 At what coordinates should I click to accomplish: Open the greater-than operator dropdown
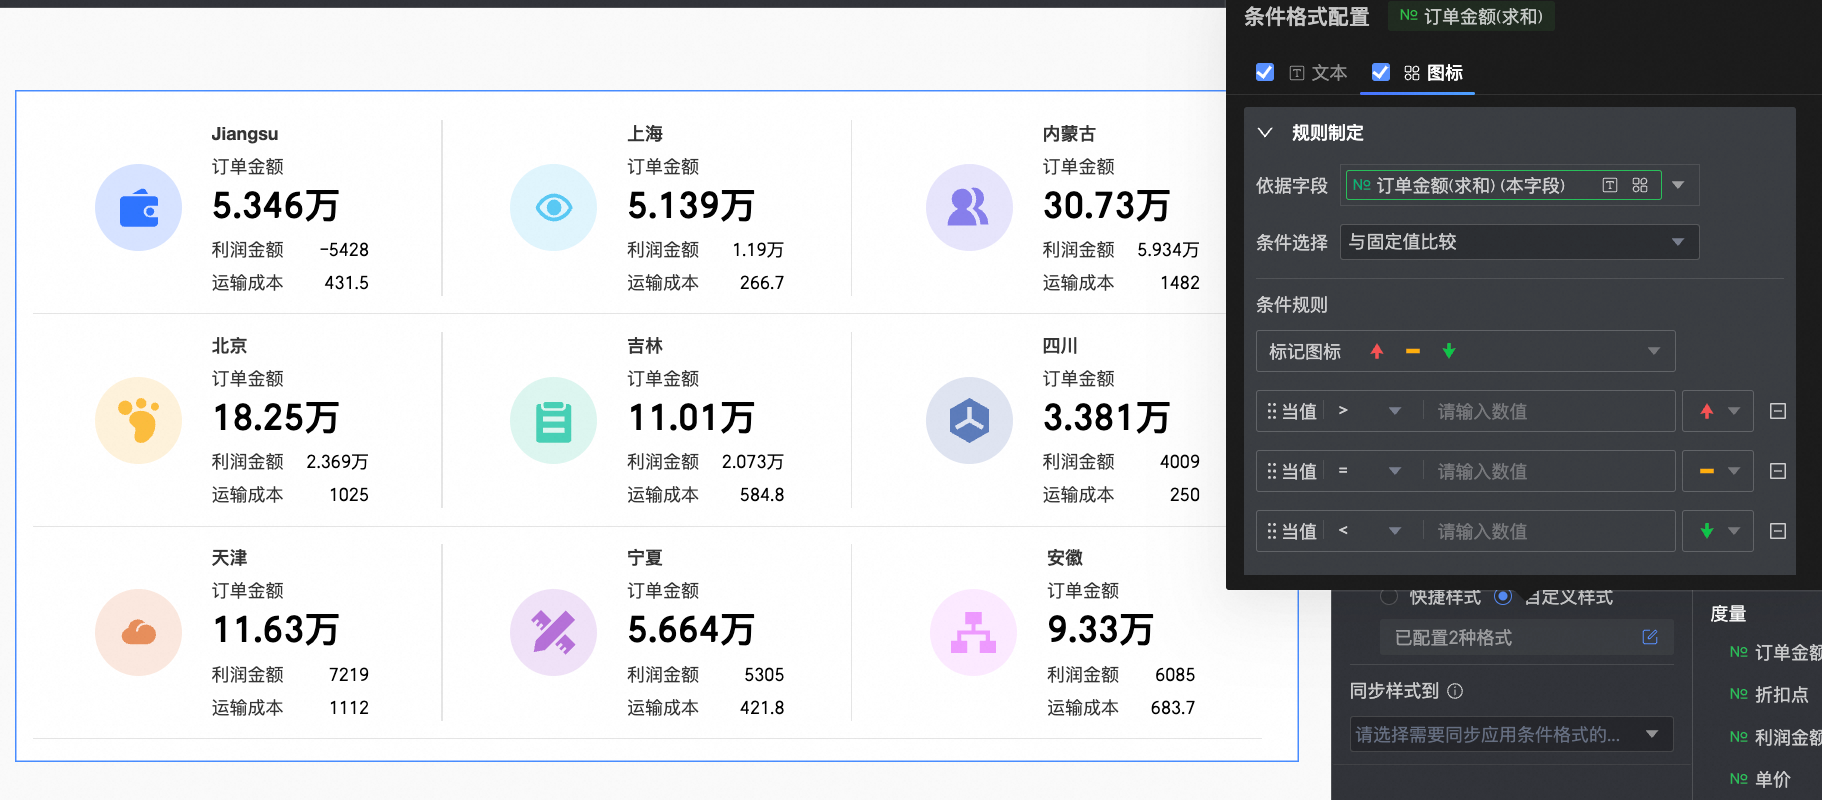point(1370,411)
